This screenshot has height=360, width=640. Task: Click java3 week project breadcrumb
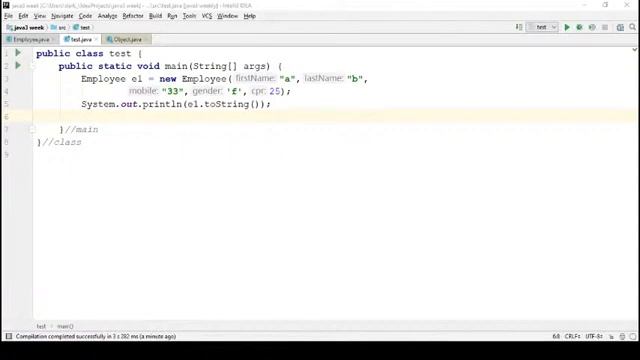pyautogui.click(x=25, y=27)
